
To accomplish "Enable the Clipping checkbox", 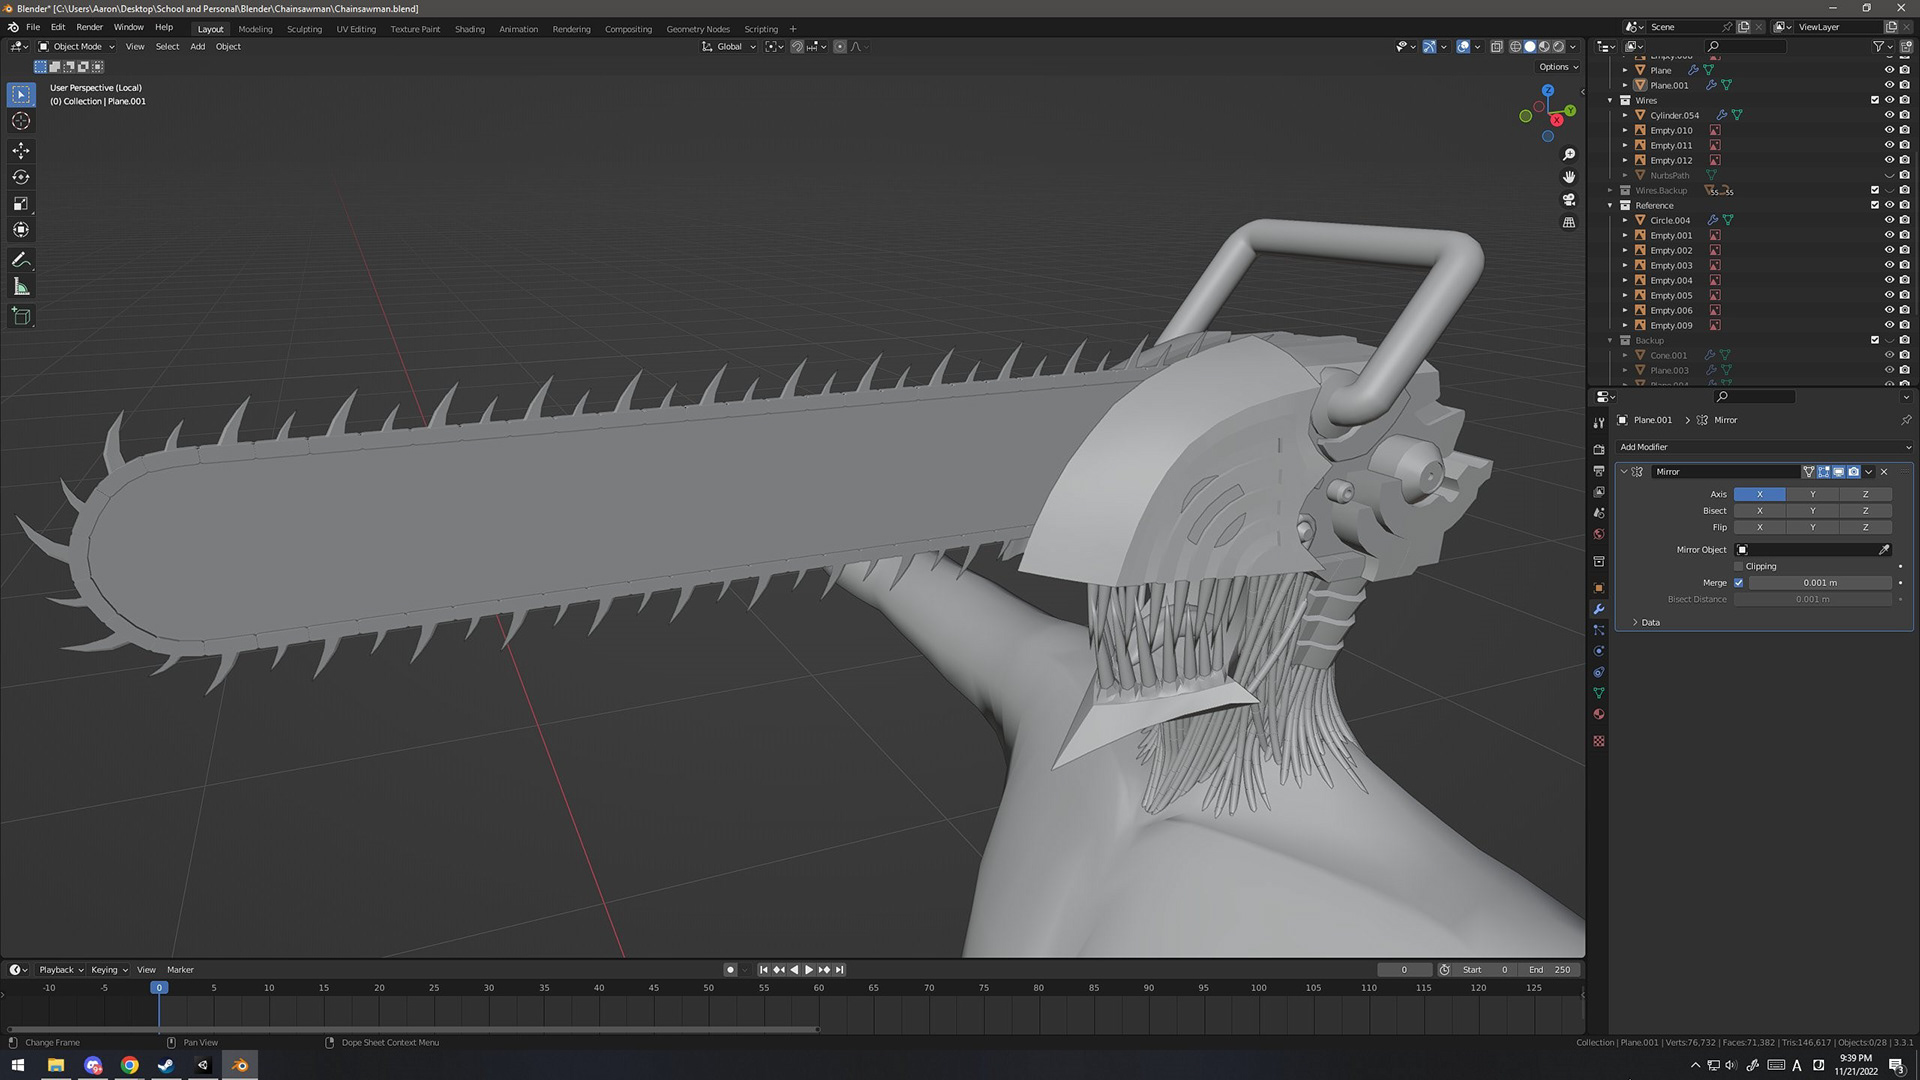I will pos(1738,566).
